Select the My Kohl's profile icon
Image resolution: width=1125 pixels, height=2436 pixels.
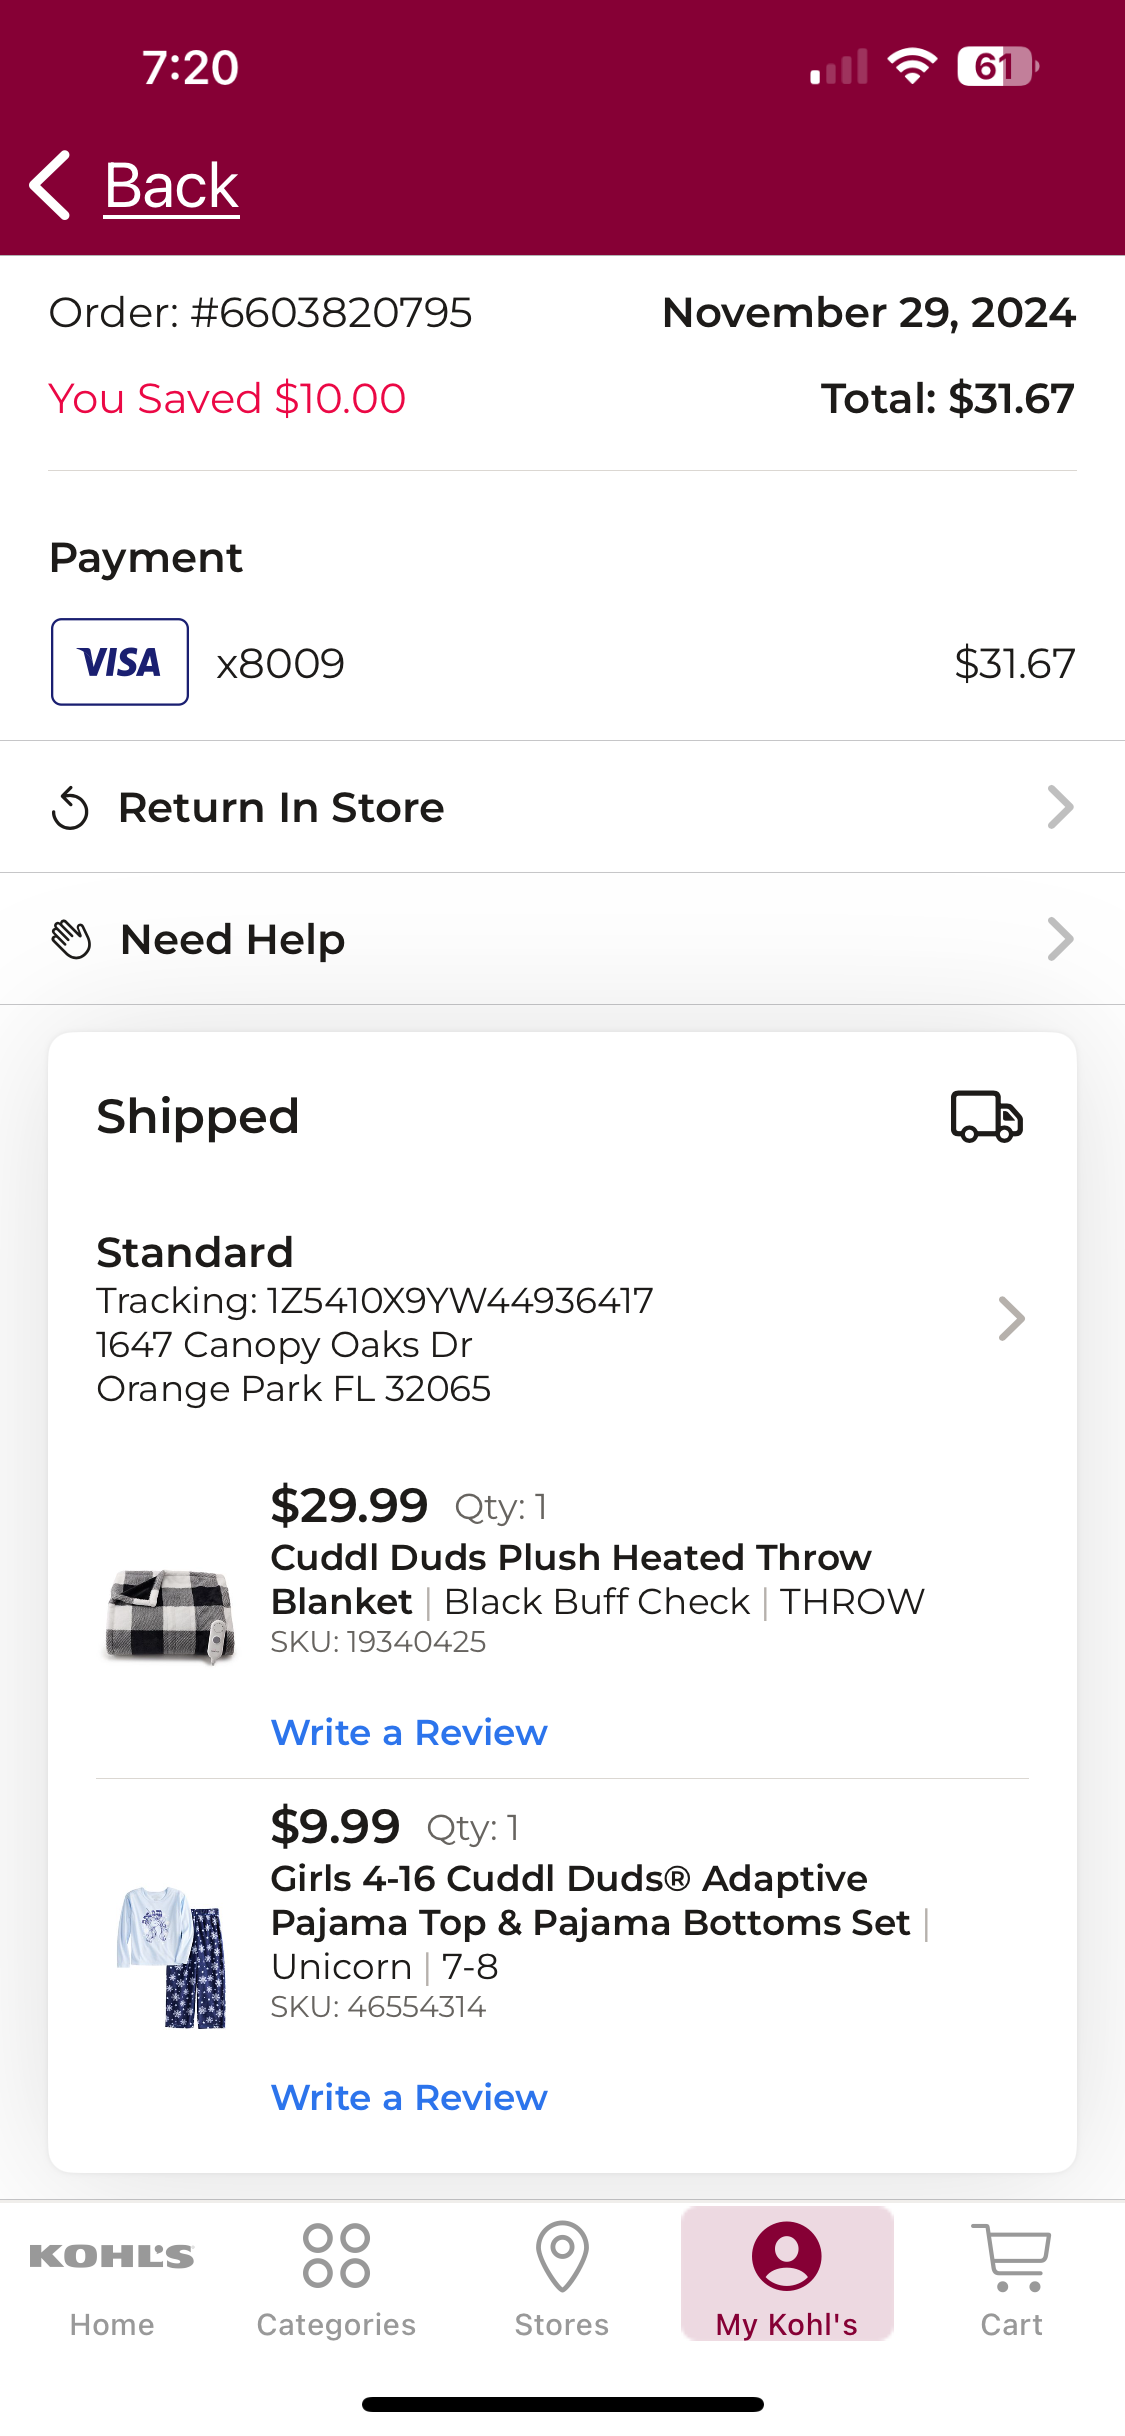pyautogui.click(x=787, y=2256)
